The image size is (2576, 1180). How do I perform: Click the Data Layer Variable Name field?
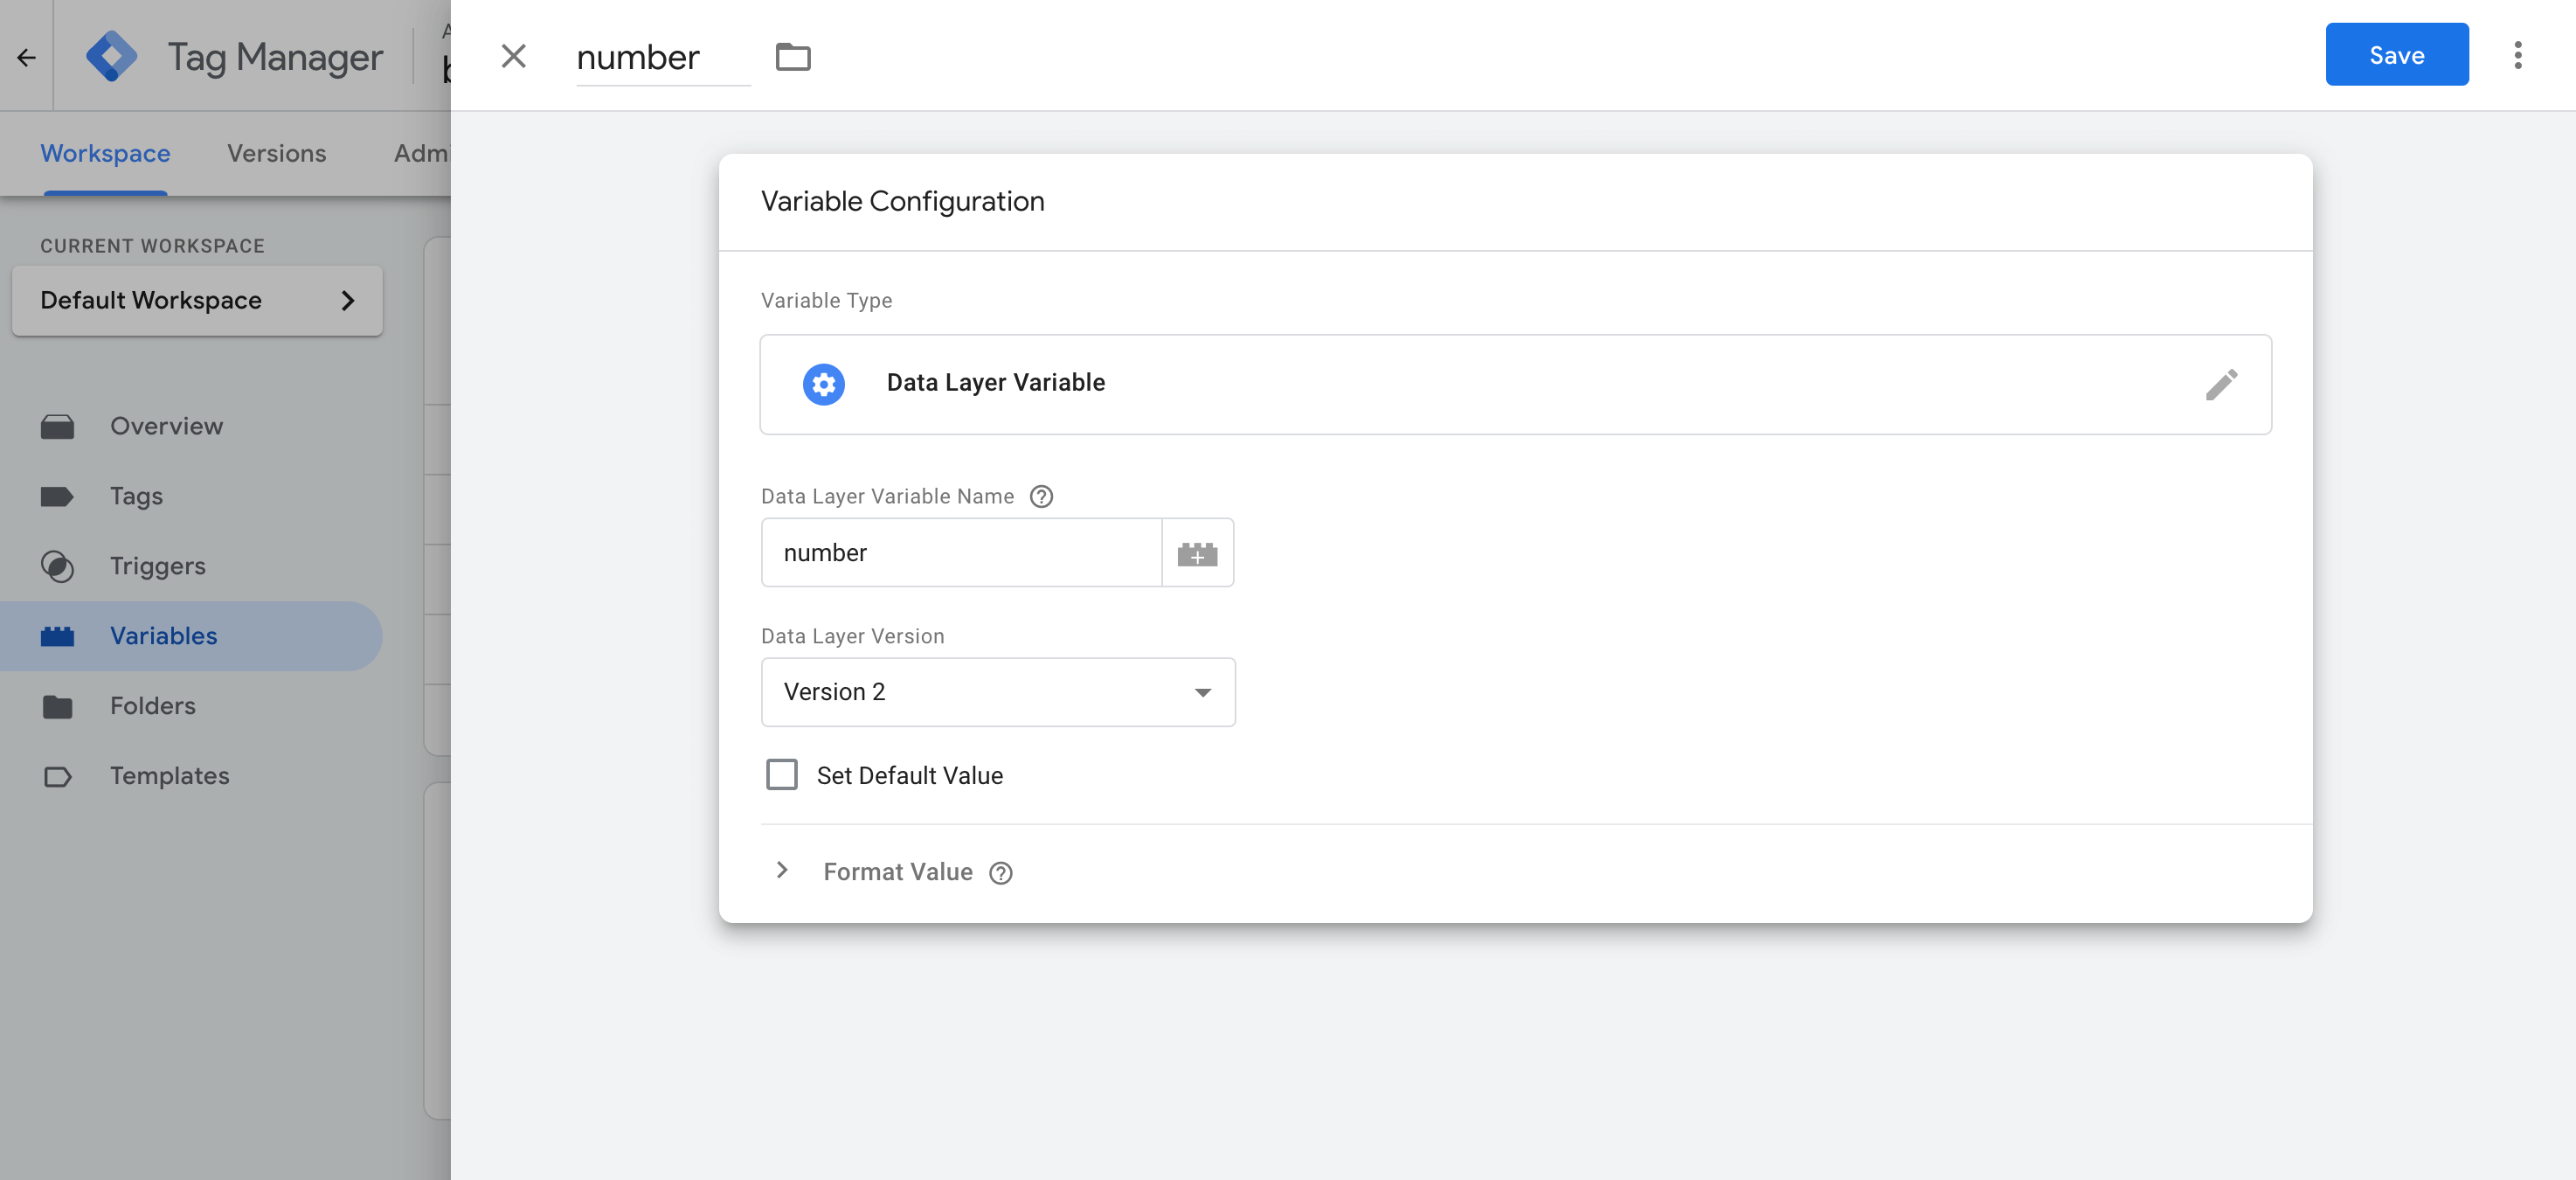[x=961, y=552]
